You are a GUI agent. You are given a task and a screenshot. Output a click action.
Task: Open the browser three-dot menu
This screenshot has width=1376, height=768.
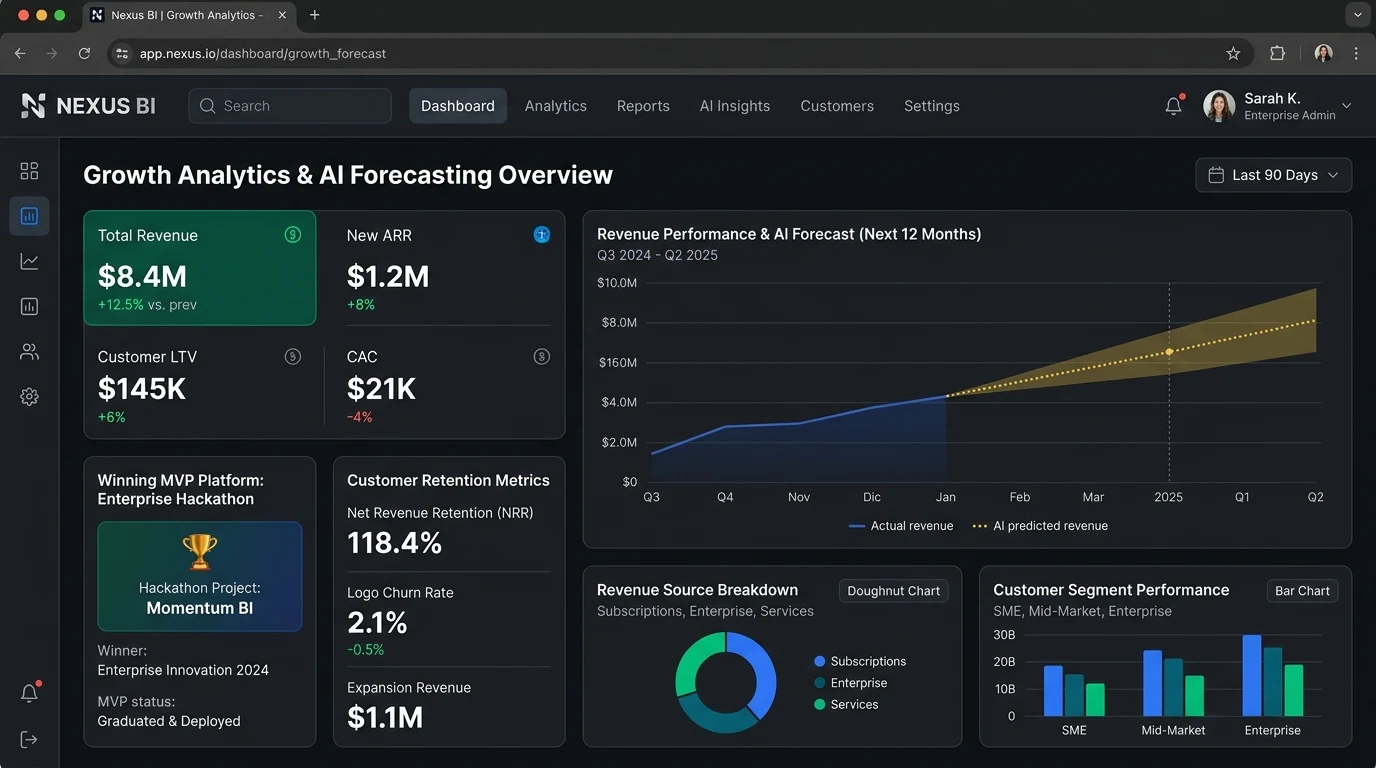[x=1356, y=53]
